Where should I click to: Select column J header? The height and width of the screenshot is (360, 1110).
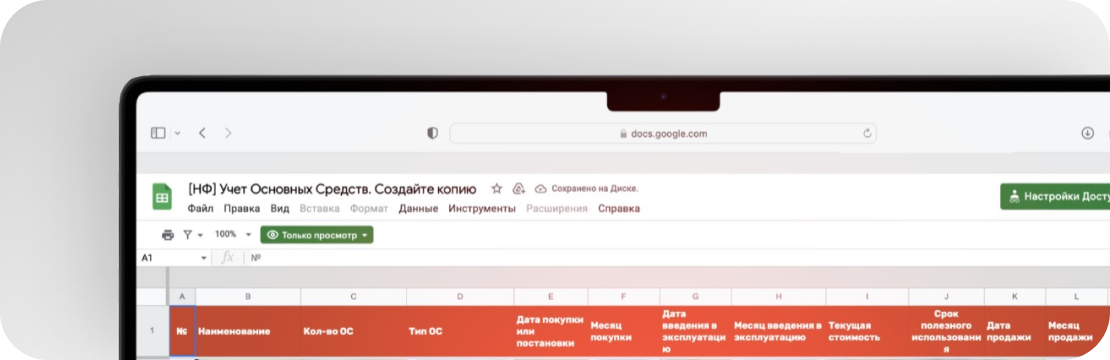[x=946, y=297]
